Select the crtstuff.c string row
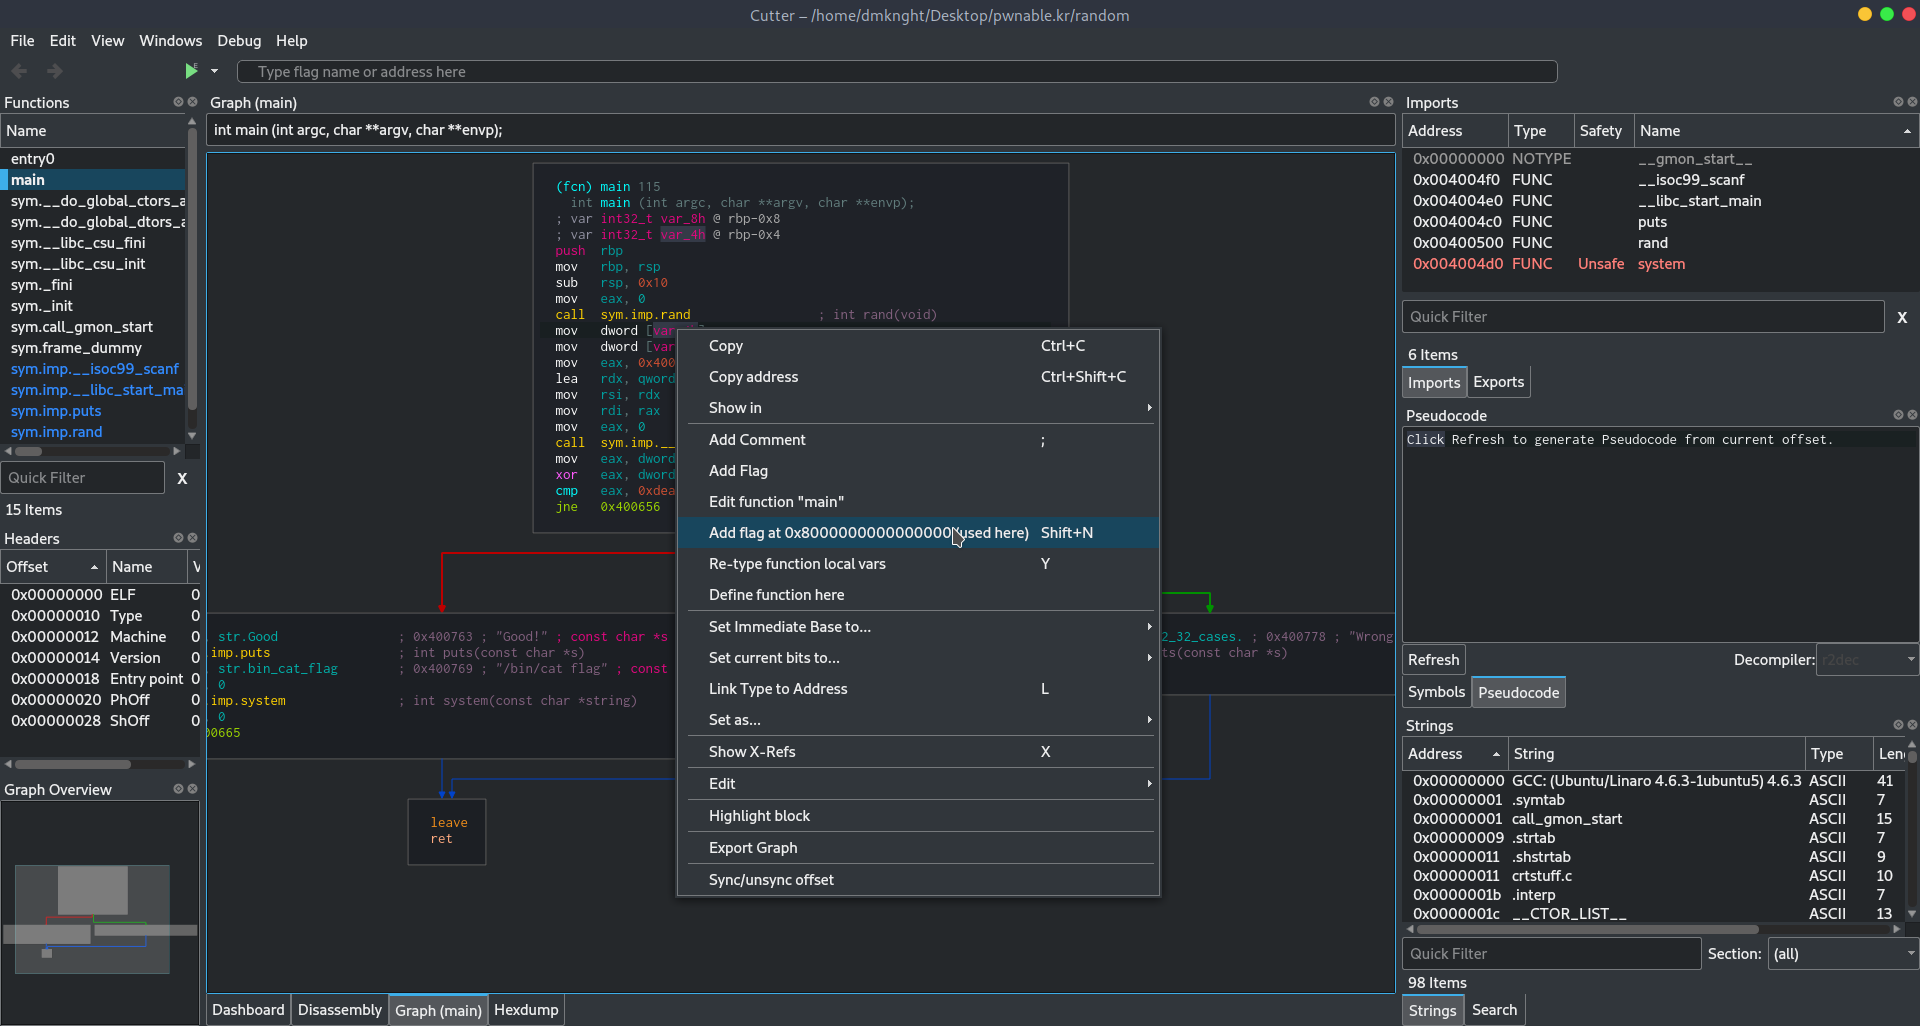Viewport: 1920px width, 1026px height. tap(1653, 876)
